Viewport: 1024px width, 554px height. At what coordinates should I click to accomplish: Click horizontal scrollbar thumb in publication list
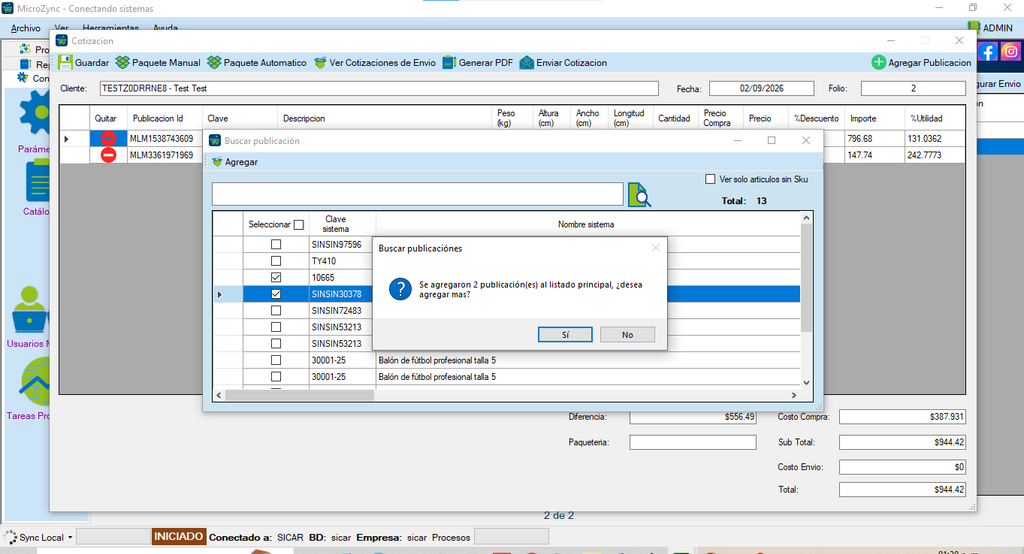pyautogui.click(x=300, y=395)
